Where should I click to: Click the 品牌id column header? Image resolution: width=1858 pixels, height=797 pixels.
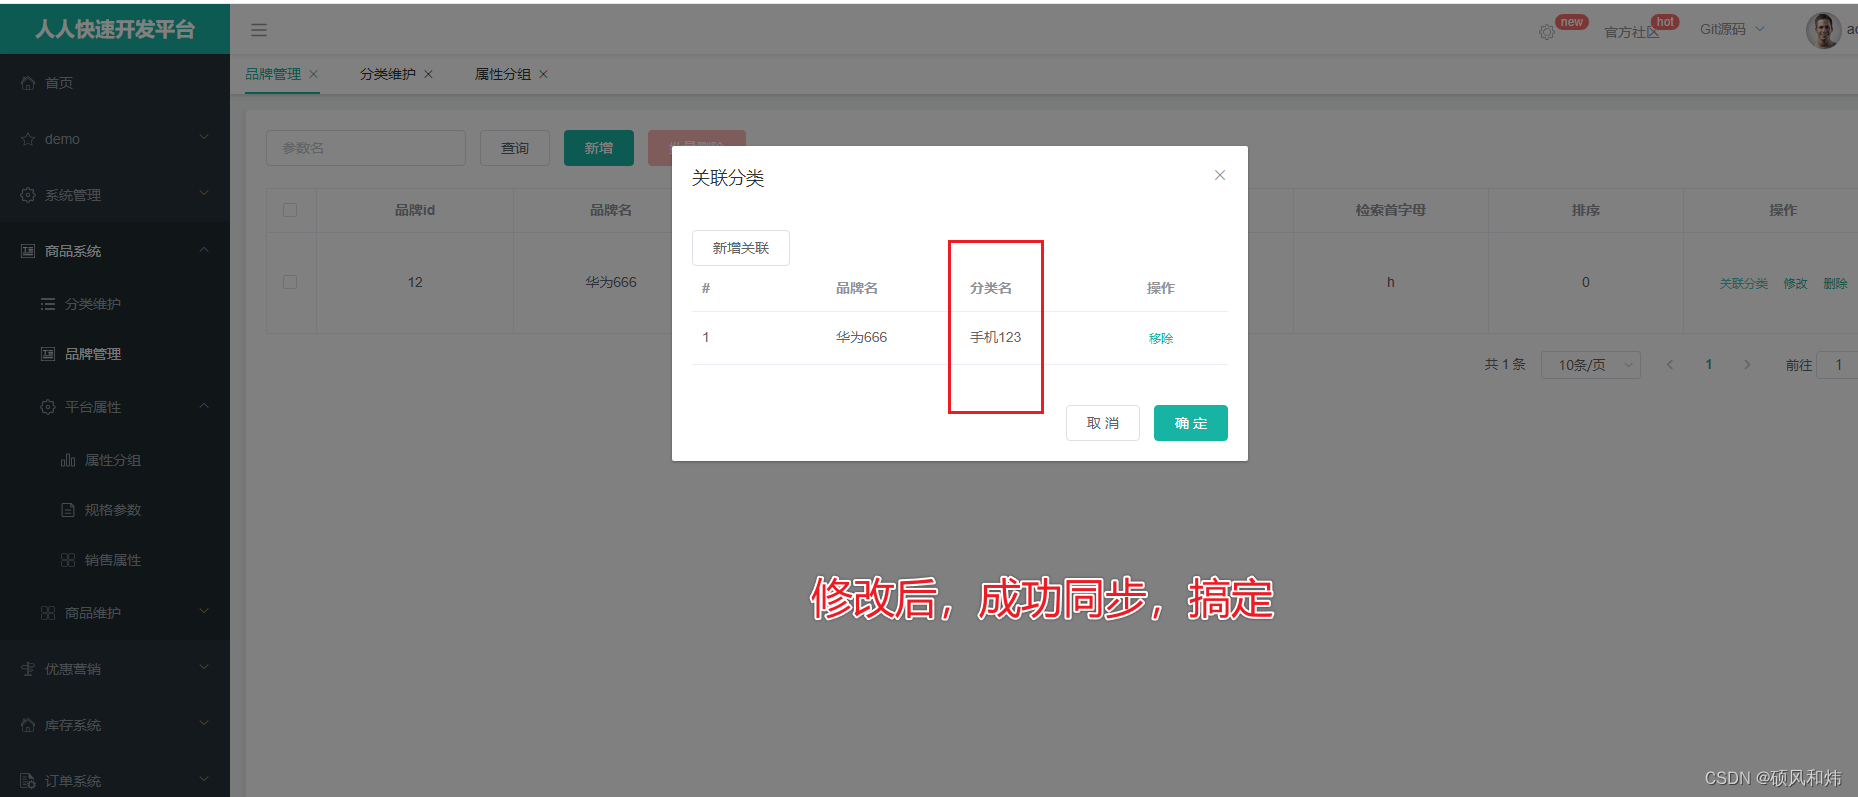(x=415, y=210)
